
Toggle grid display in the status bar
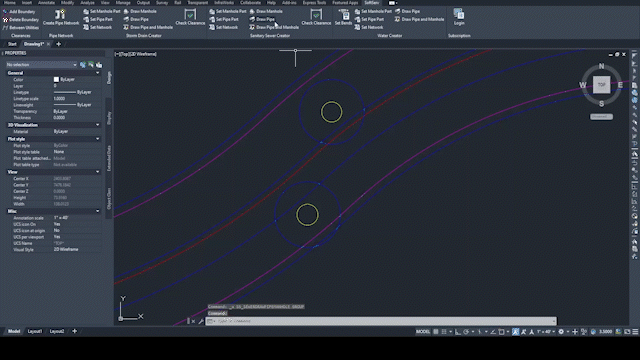tap(436, 332)
